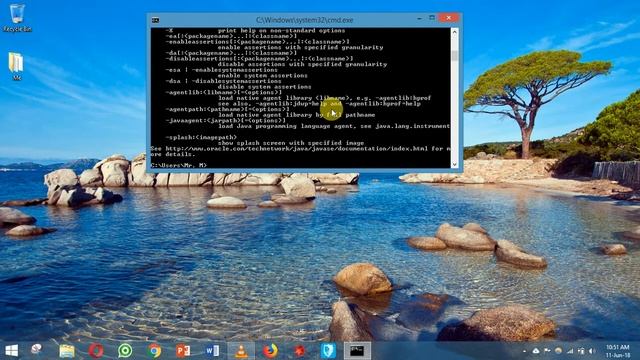640x360 pixels.
Task: Open the cmd.exe window system menu icon
Action: (156, 20)
